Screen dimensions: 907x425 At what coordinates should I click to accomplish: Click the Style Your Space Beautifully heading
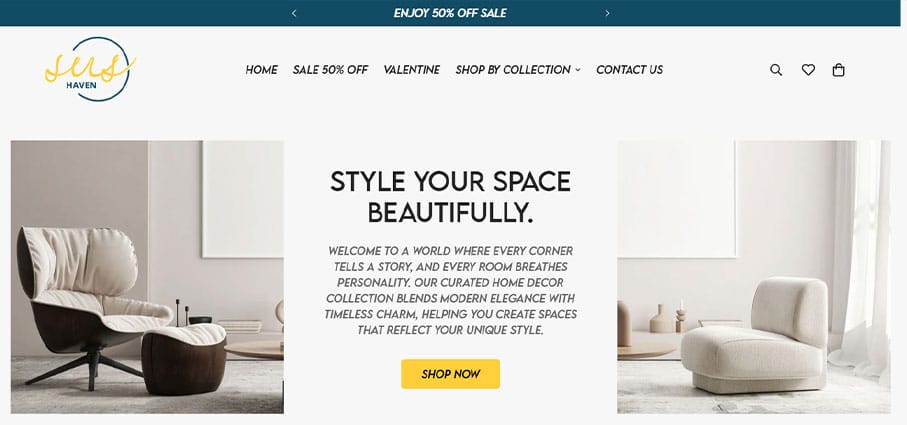451,197
